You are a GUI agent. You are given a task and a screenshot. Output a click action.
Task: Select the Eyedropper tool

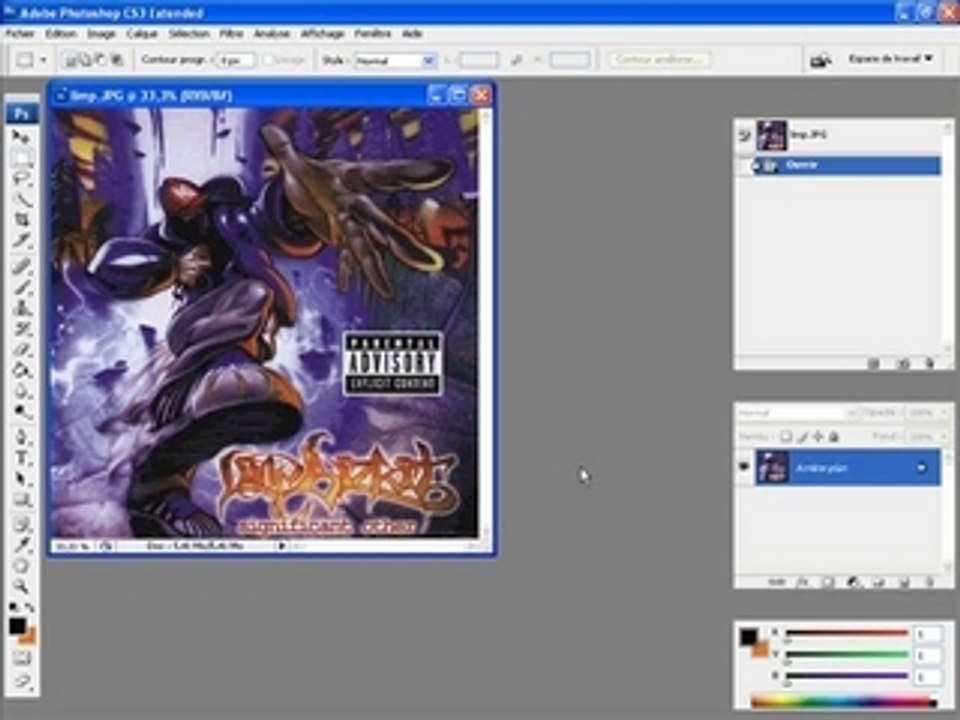click(x=22, y=545)
